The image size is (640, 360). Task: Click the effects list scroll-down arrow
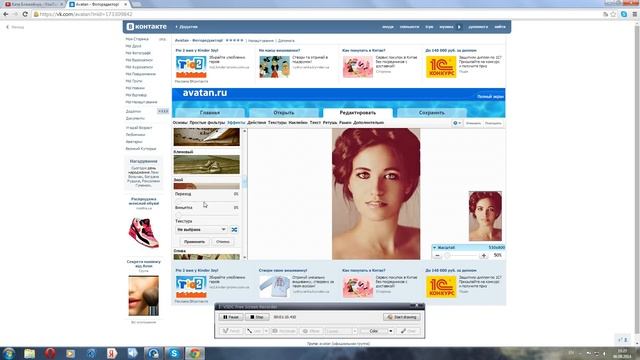pos(245,258)
